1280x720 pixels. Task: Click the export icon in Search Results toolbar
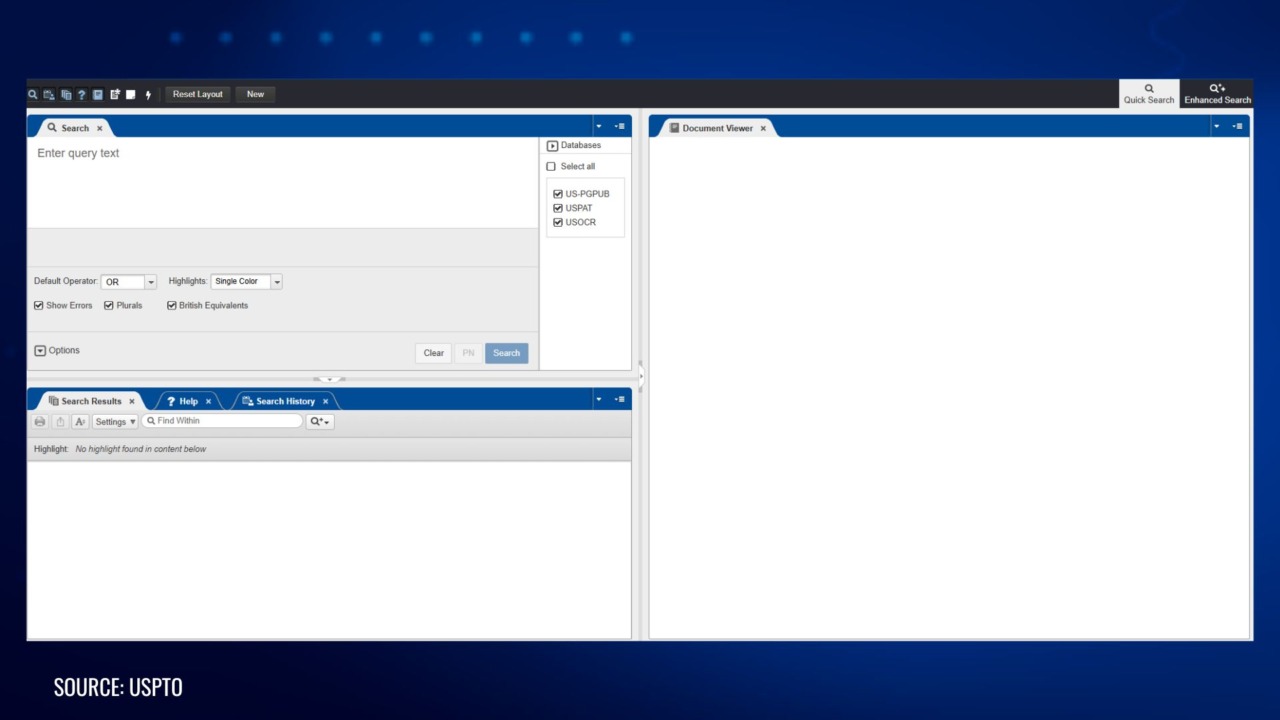click(60, 422)
